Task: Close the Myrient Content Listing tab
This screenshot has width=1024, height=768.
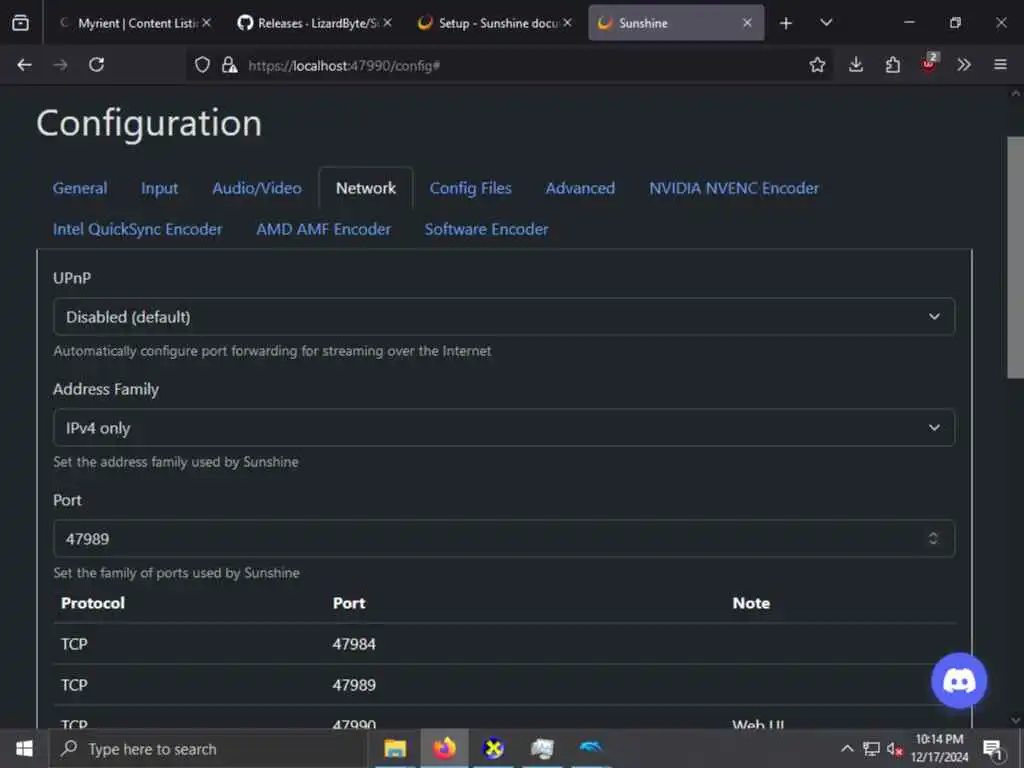Action: click(x=206, y=23)
